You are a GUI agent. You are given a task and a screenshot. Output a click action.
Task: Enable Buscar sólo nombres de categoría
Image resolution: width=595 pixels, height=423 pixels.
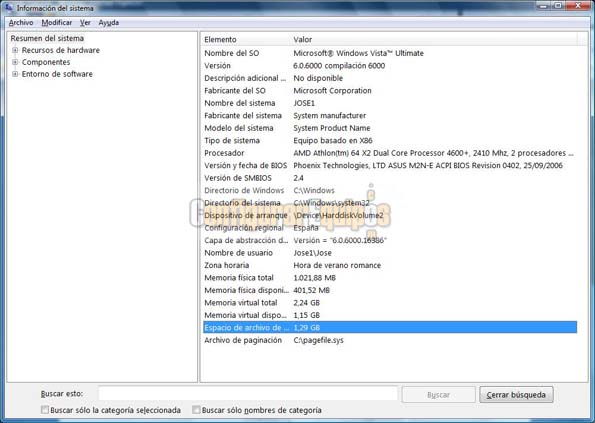196,410
